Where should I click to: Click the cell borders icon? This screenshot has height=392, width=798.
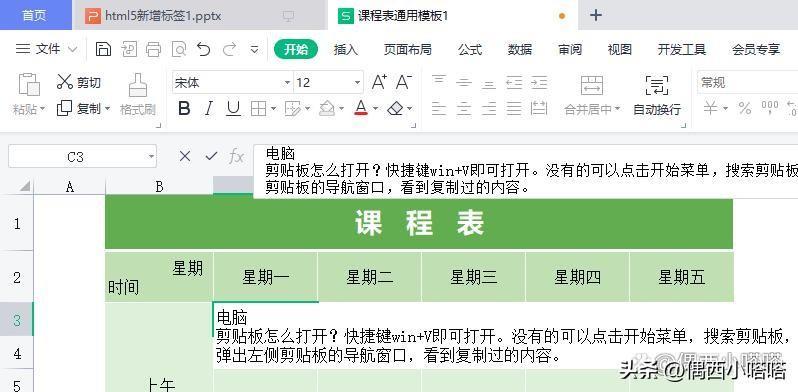(259, 108)
